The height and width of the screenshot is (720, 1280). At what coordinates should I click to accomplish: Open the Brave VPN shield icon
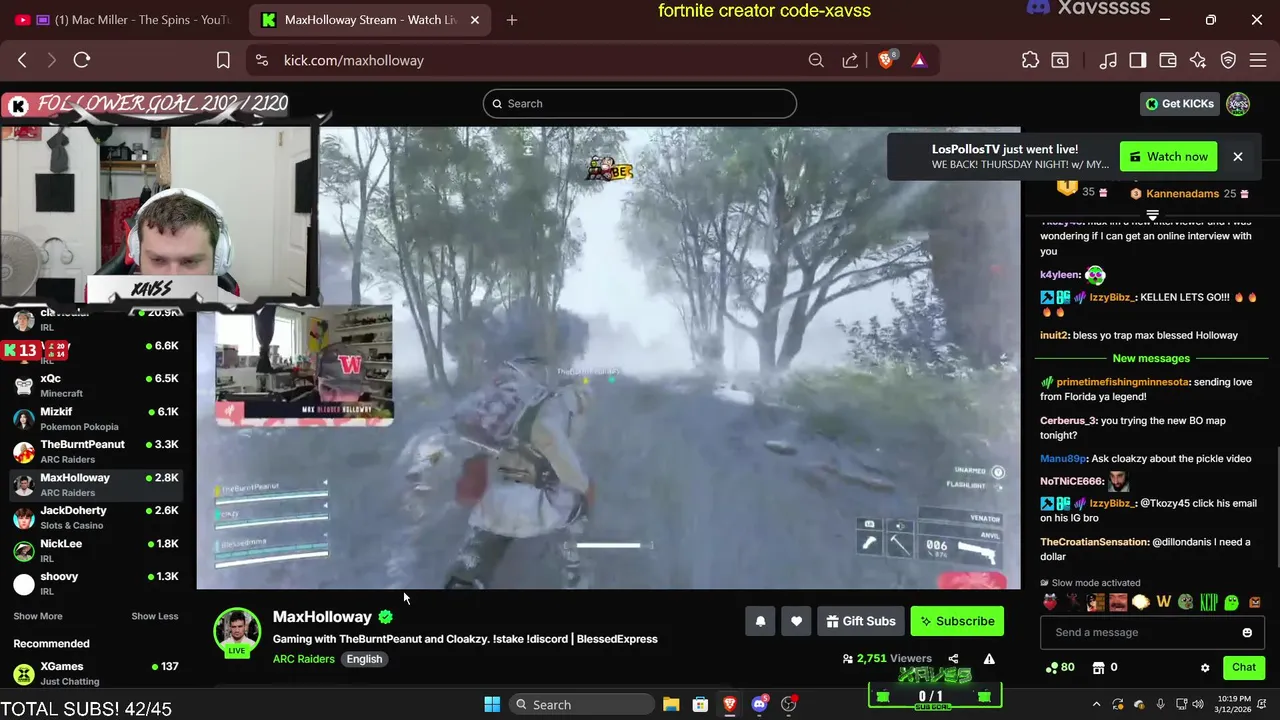(x=1228, y=60)
